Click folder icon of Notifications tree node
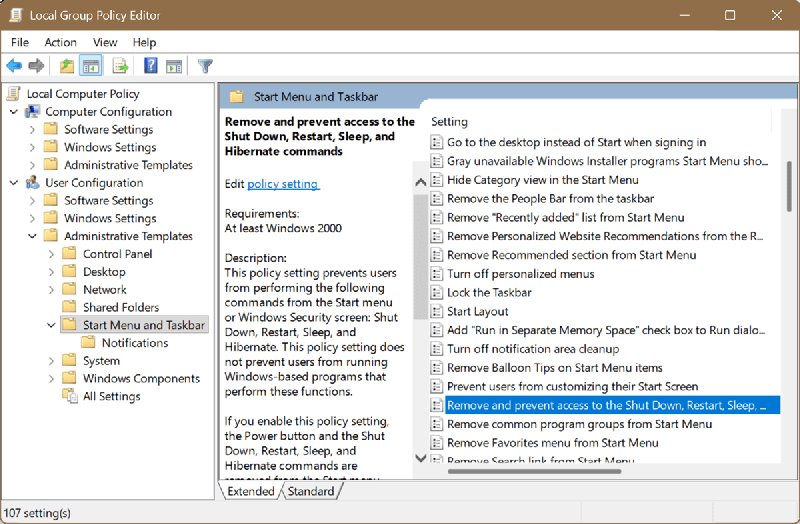Viewport: 800px width, 524px height. pos(88,342)
